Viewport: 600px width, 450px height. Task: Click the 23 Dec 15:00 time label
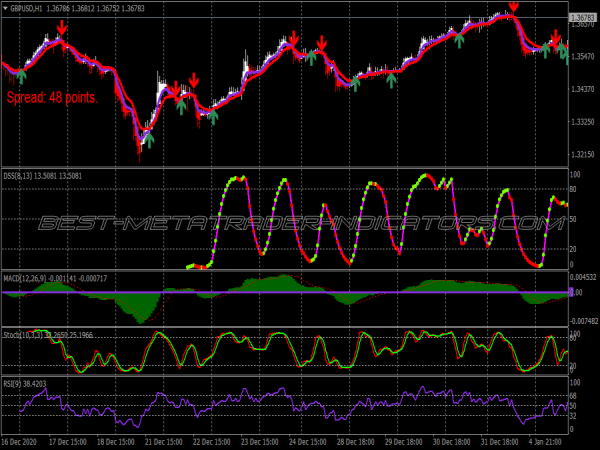[x=259, y=442]
